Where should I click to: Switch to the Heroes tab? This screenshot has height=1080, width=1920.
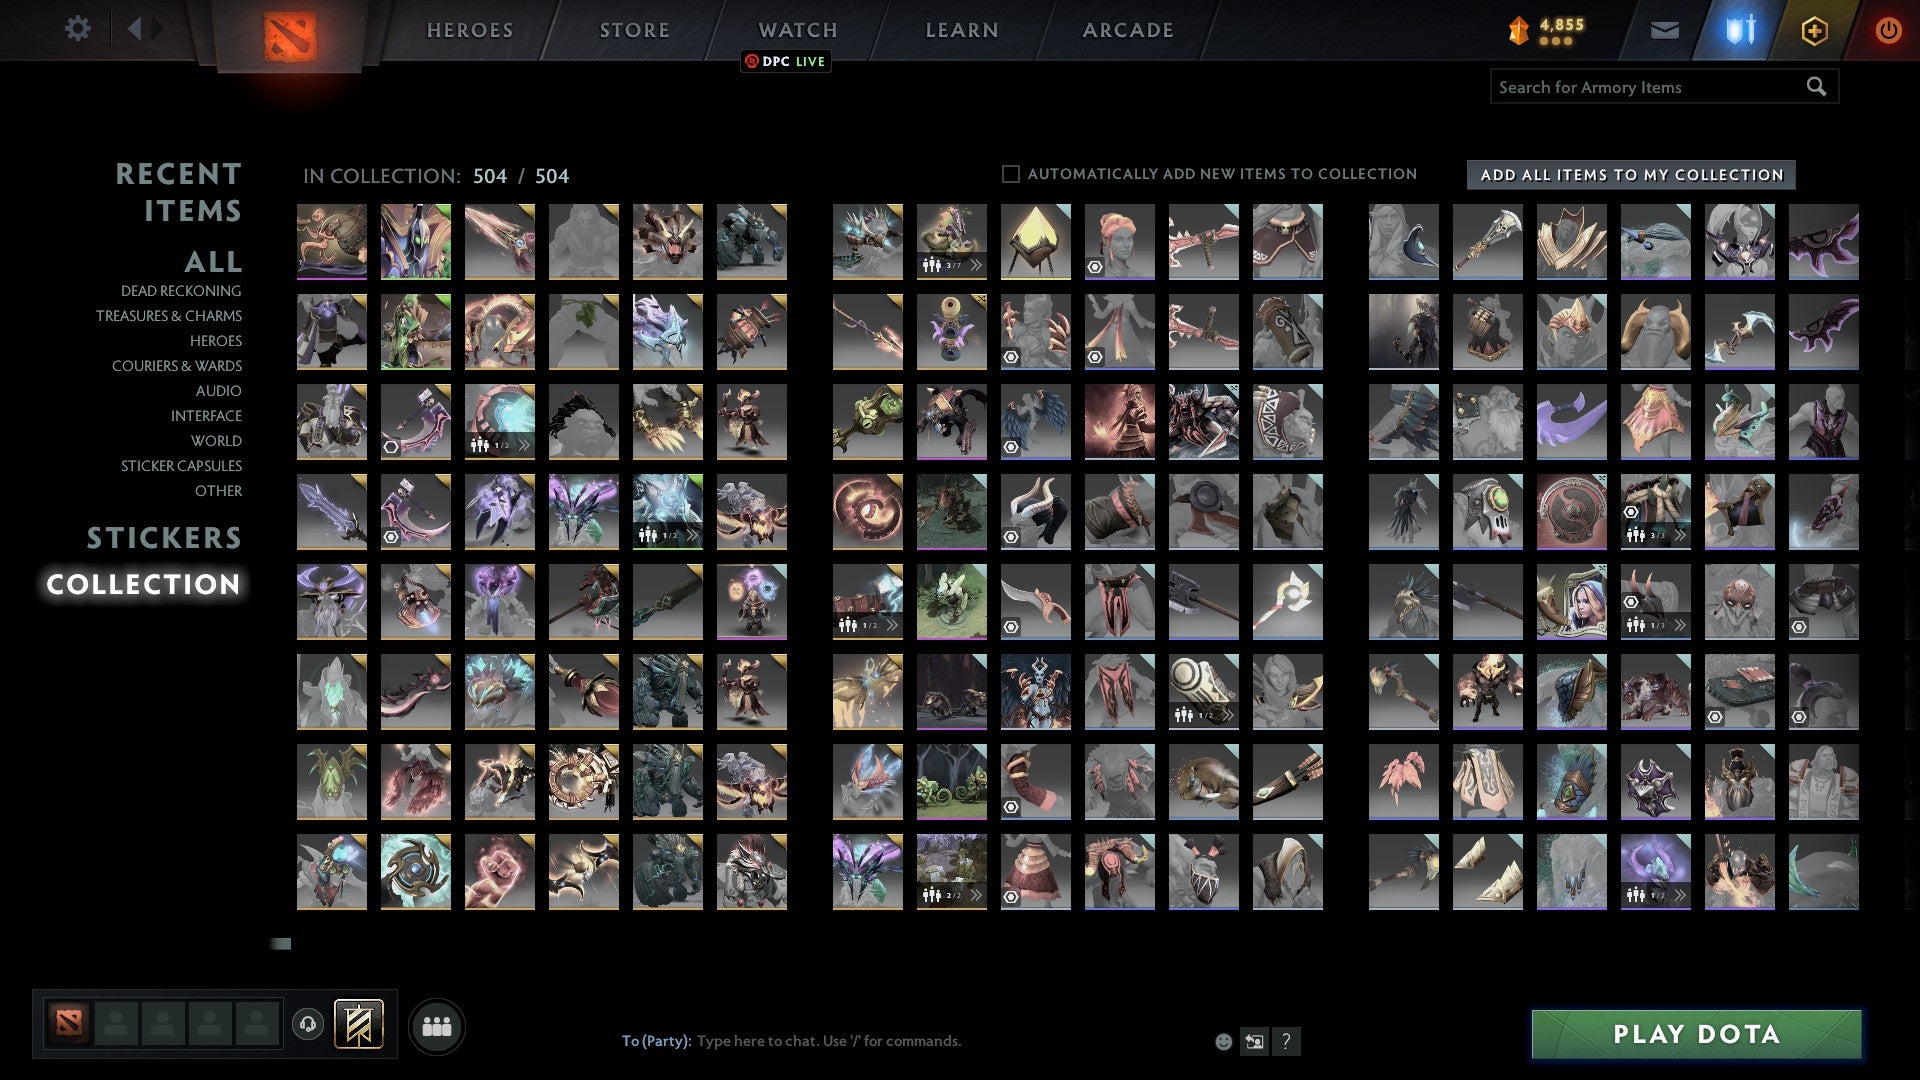coord(470,31)
